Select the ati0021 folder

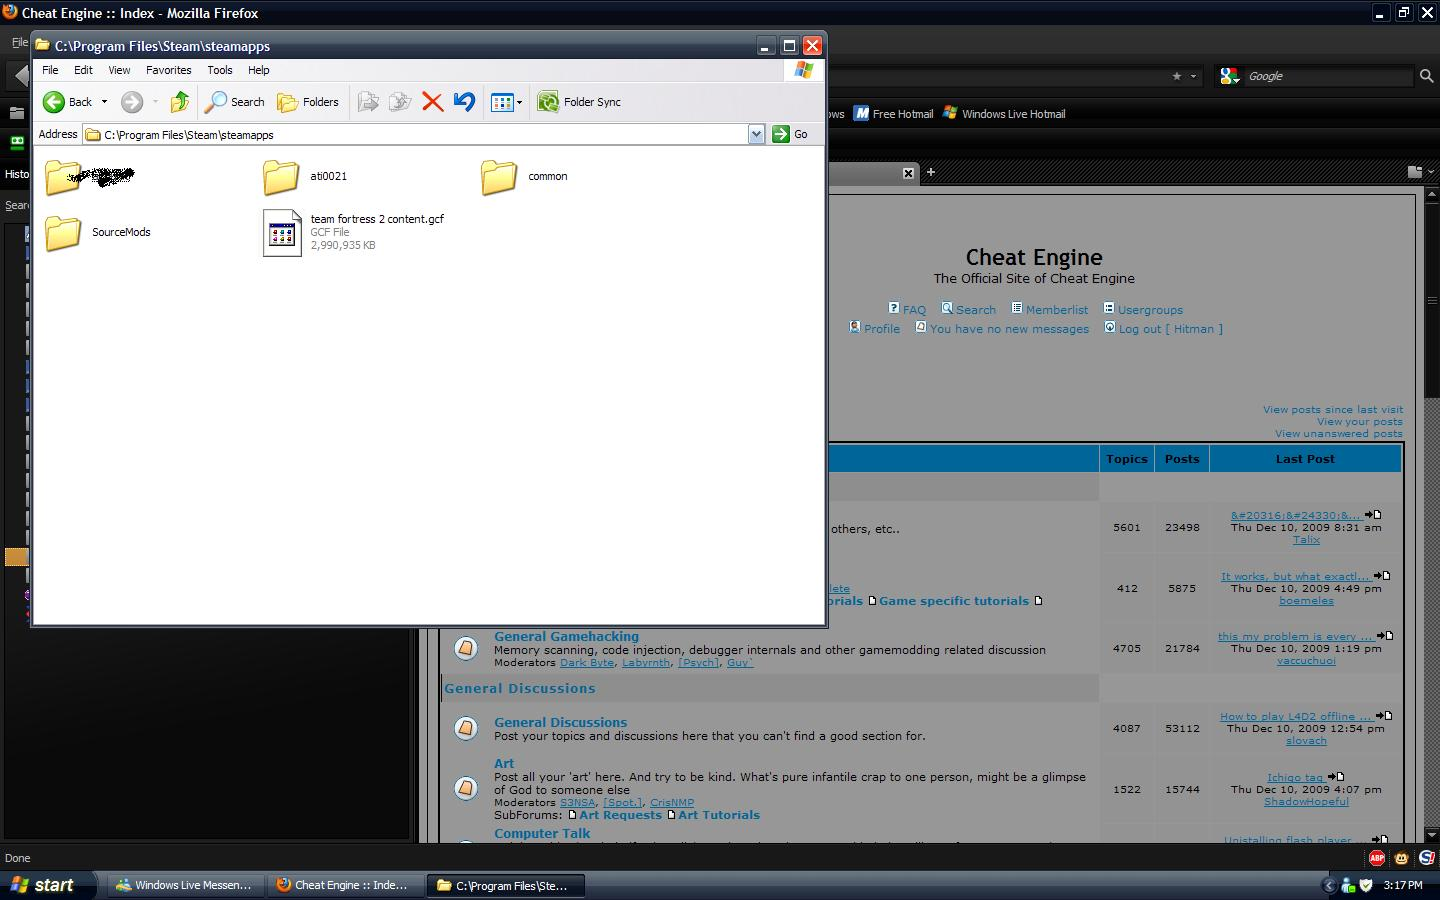click(x=306, y=177)
